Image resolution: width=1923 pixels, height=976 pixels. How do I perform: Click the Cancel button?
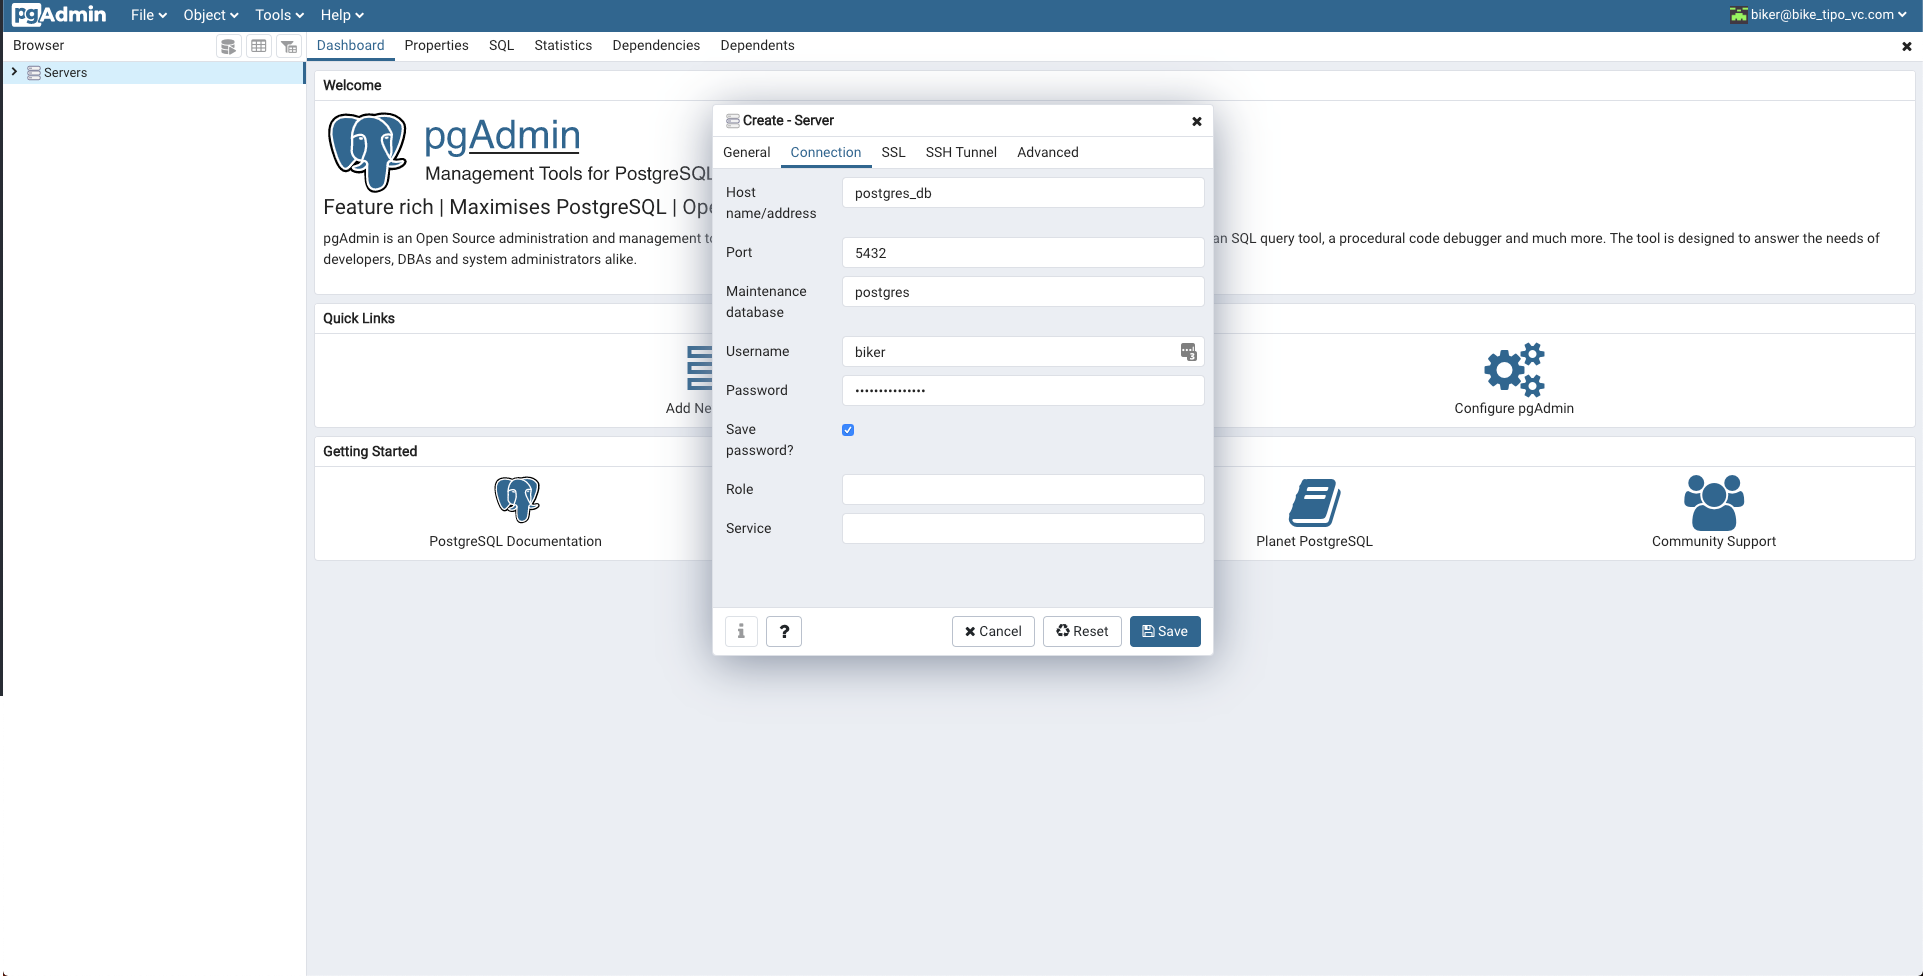pos(993,631)
